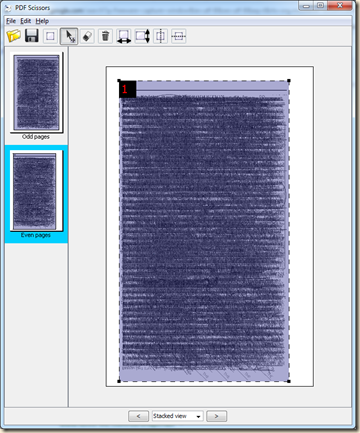Select the draw crop rectangle tool
The image size is (360, 433).
click(x=50, y=36)
